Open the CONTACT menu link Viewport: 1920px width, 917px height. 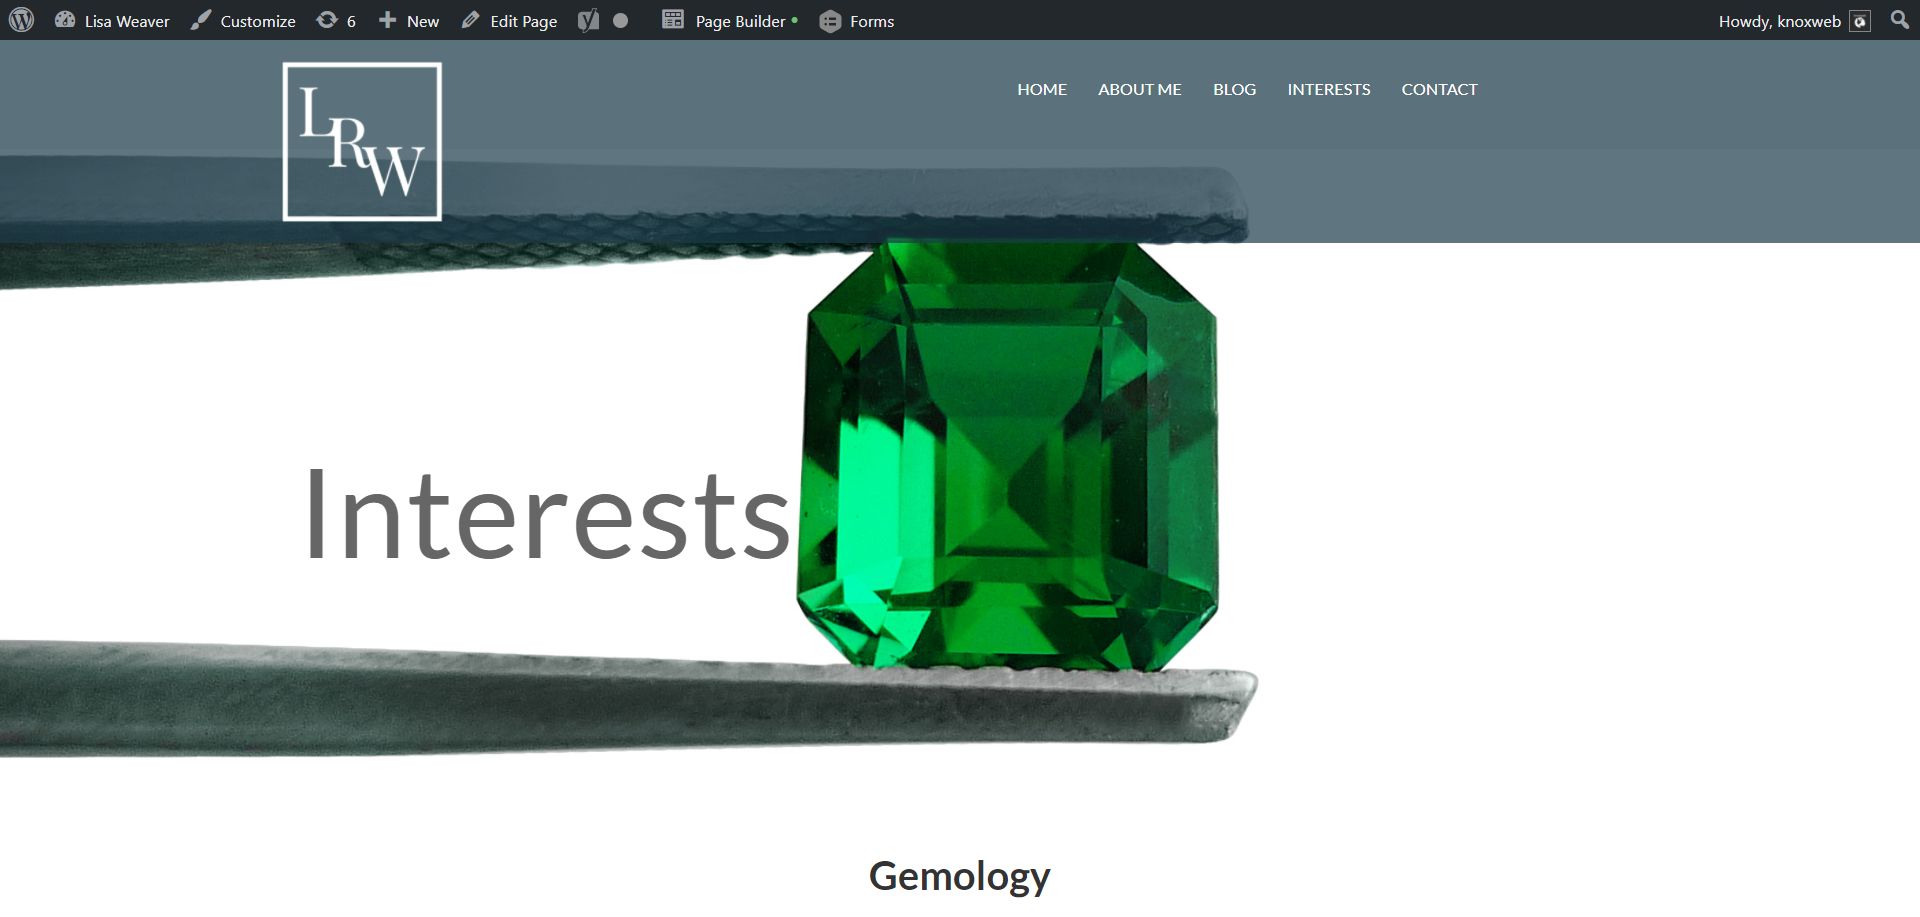pos(1439,89)
